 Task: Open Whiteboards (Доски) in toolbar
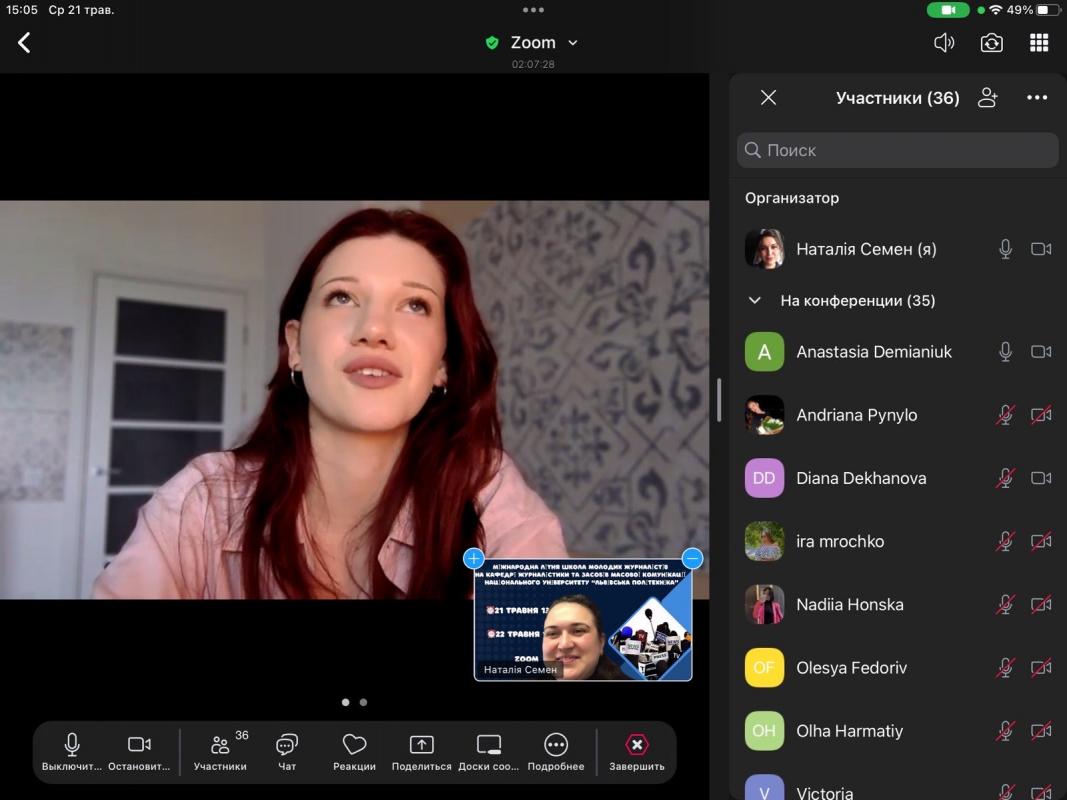(489, 752)
